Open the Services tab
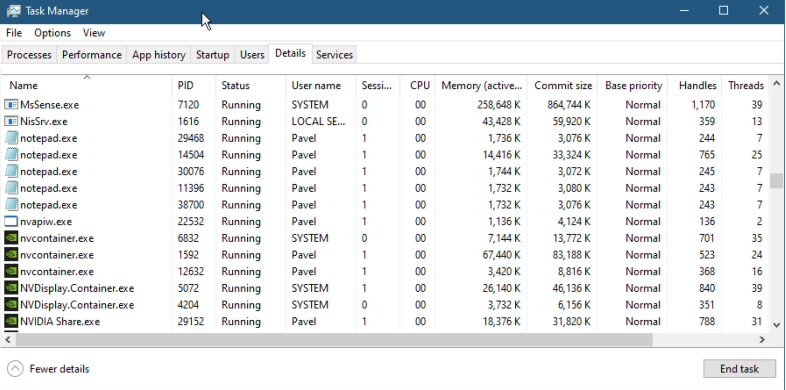The image size is (786, 390). tap(334, 55)
